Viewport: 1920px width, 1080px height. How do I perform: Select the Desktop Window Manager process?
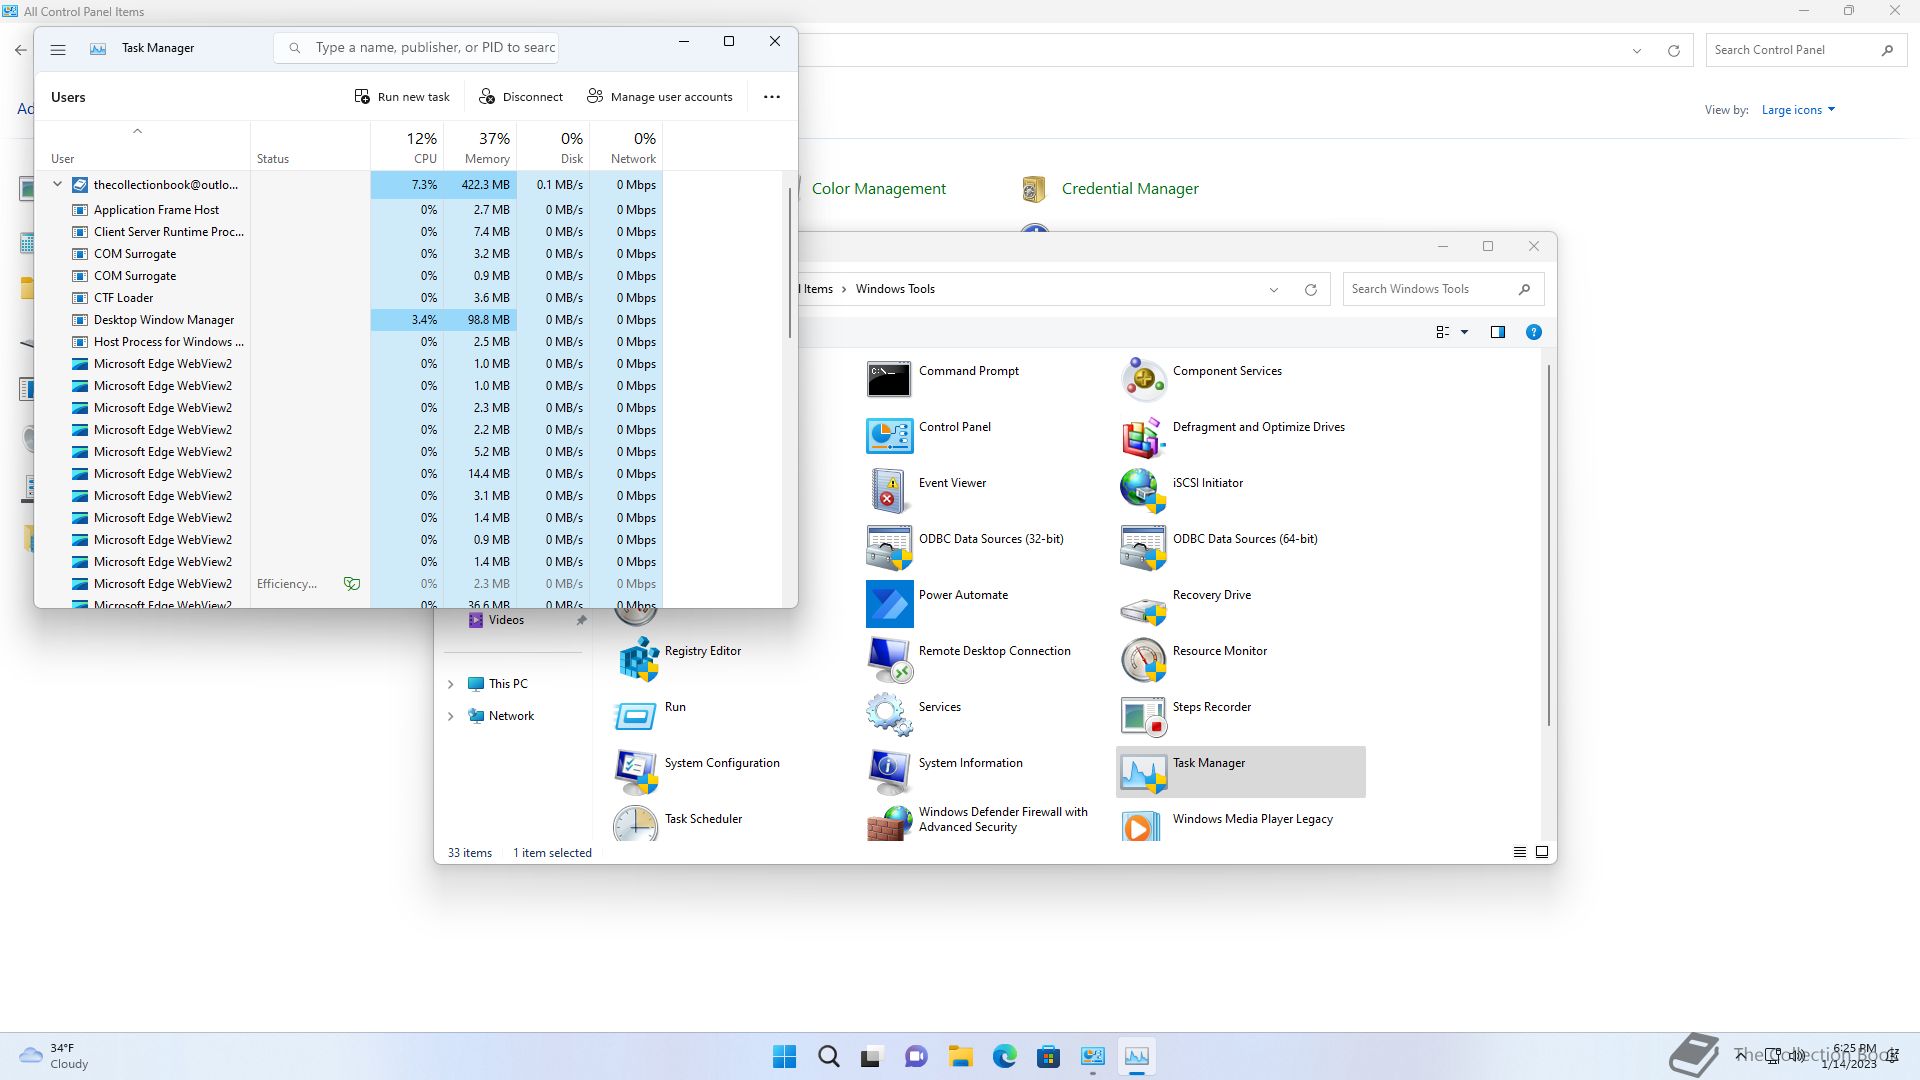pos(349,320)
